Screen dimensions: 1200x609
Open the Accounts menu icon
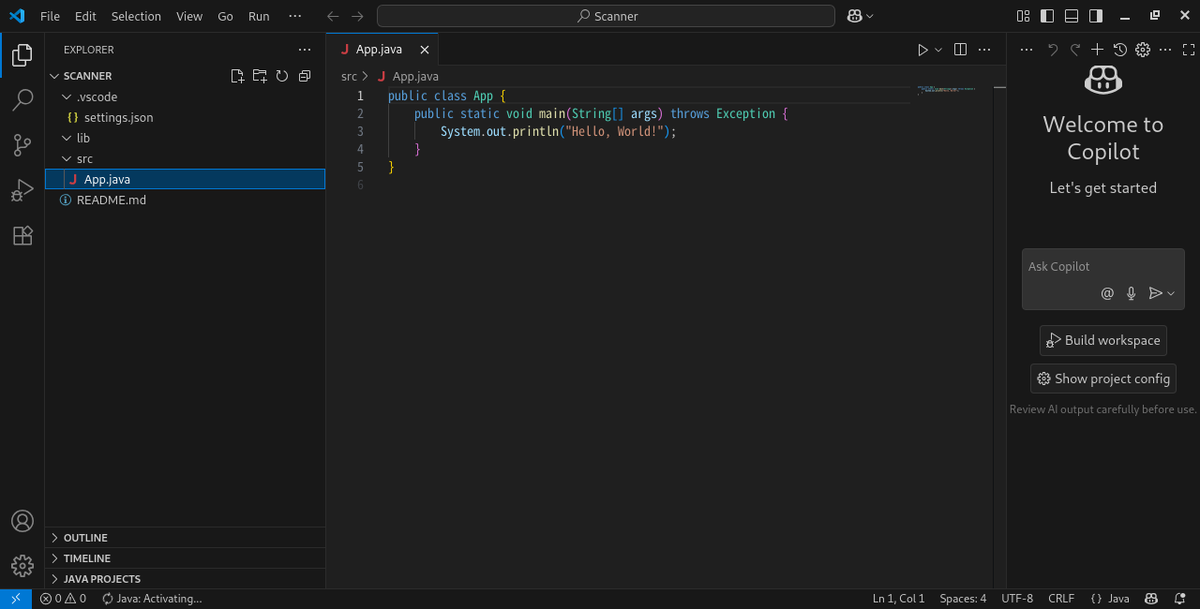[22, 521]
